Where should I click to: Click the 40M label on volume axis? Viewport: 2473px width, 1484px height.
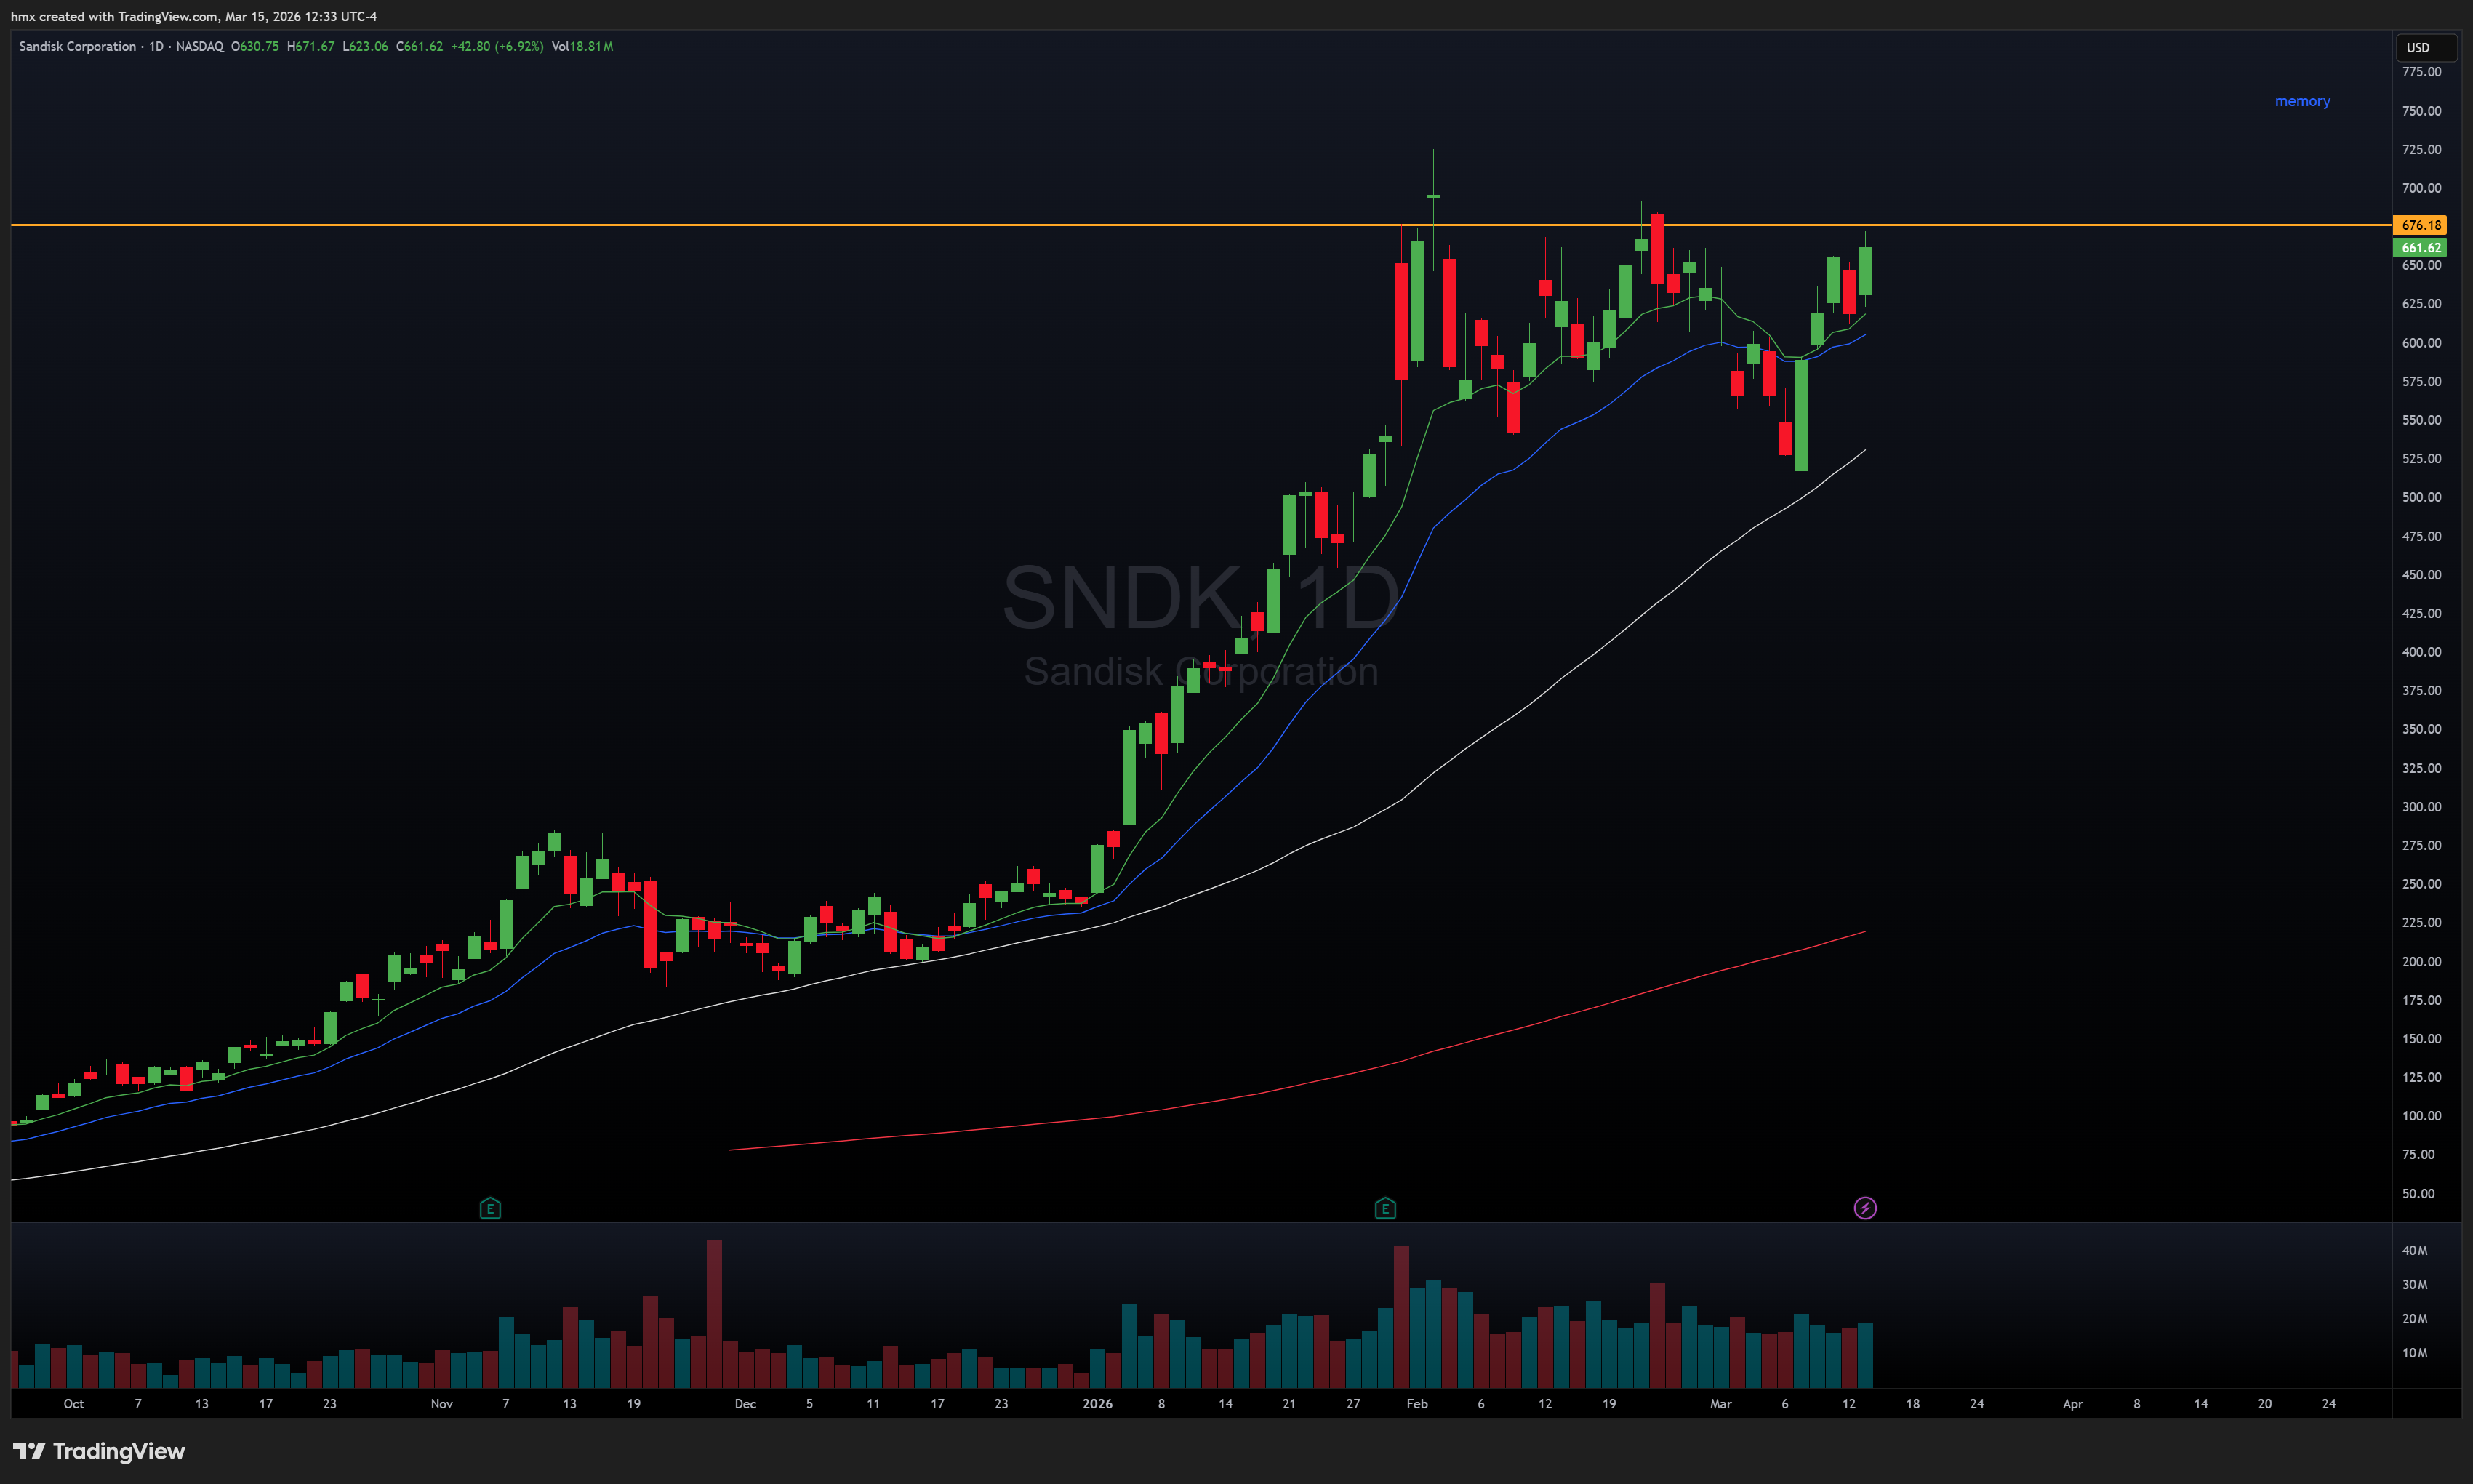[x=2414, y=1251]
